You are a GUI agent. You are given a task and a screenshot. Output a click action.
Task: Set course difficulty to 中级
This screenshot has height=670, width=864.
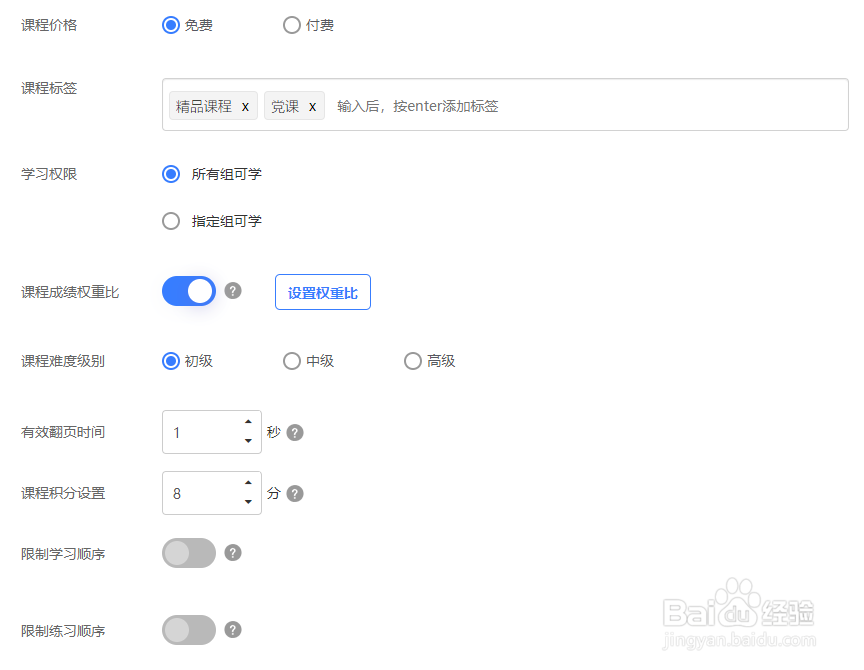tap(291, 361)
